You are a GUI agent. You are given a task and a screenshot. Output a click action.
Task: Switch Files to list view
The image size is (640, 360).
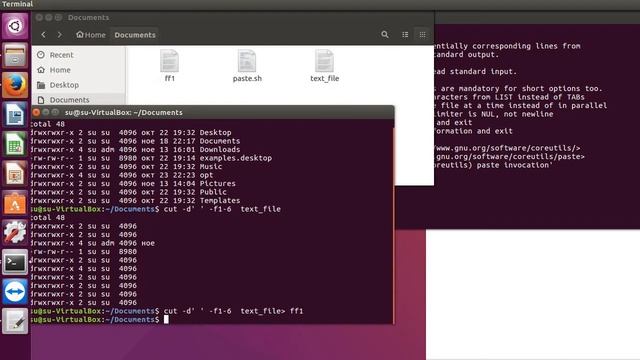405,35
